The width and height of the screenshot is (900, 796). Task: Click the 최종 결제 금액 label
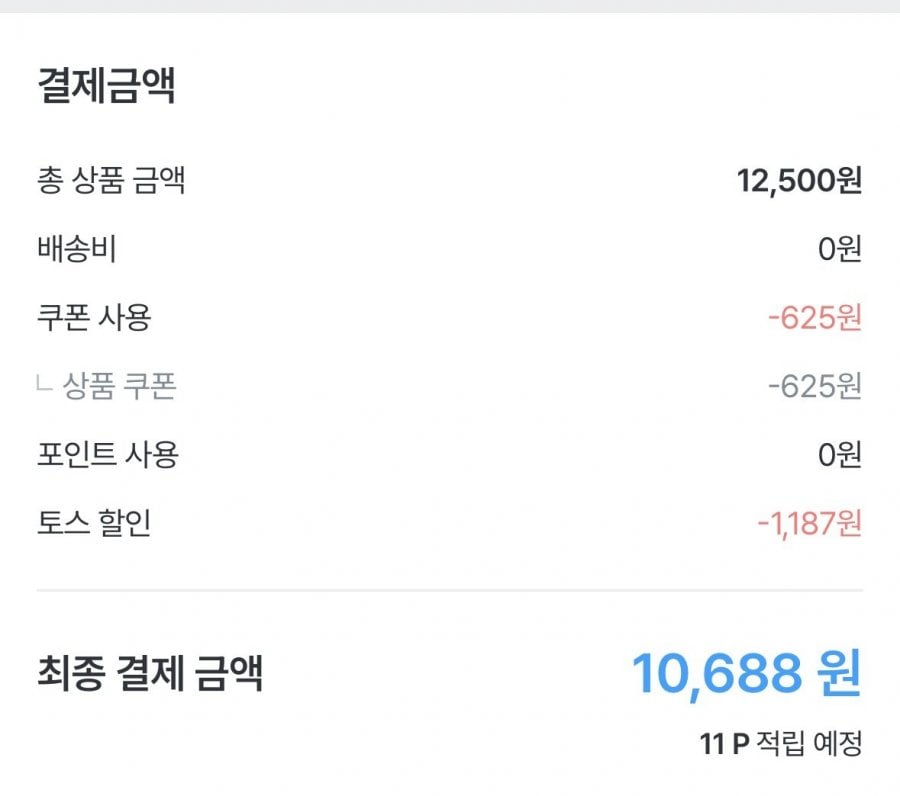(150, 673)
